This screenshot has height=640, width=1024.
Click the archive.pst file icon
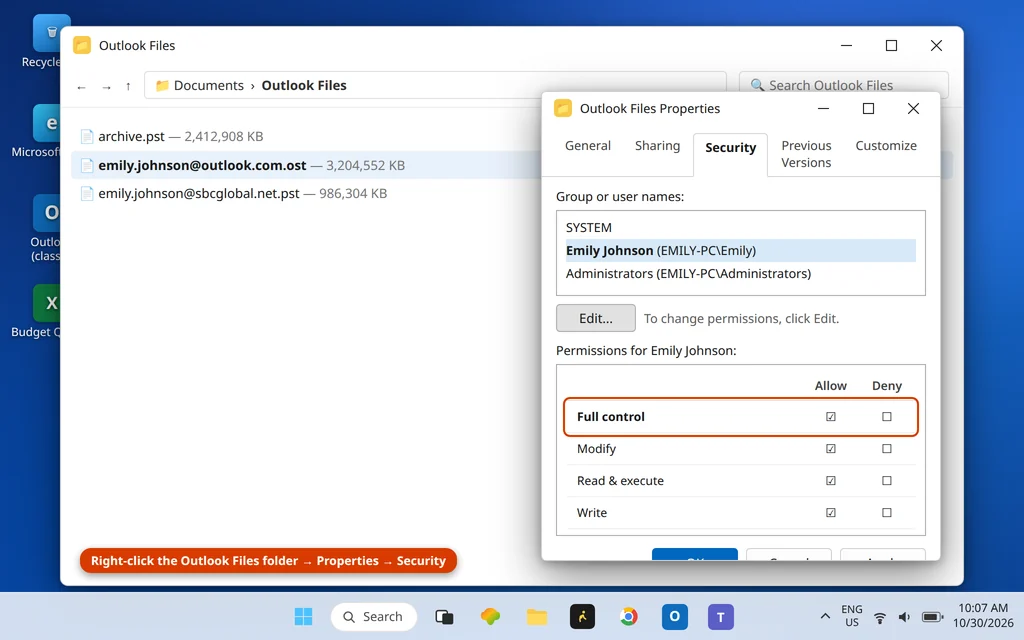coord(87,136)
